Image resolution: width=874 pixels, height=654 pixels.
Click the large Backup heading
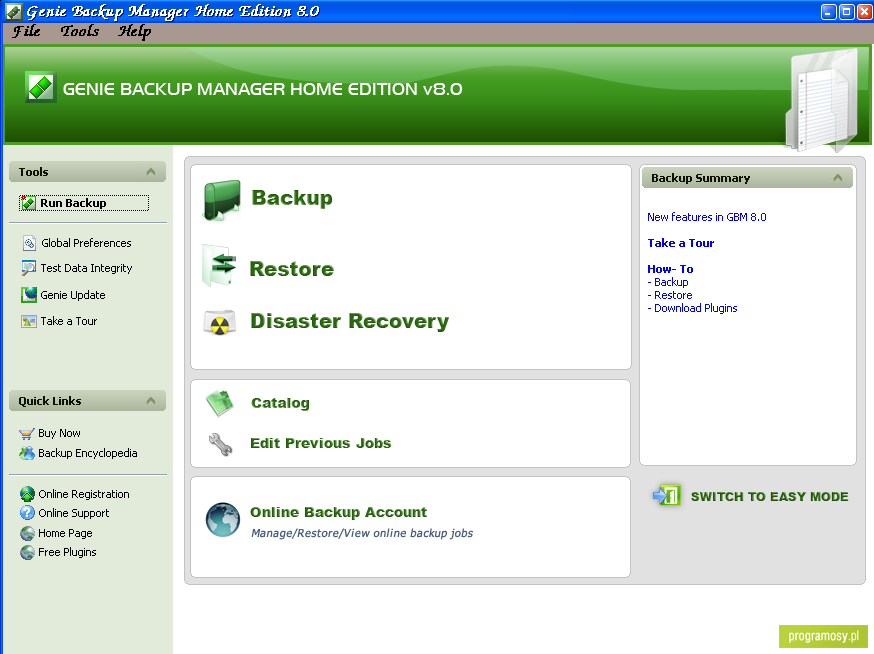(x=292, y=197)
